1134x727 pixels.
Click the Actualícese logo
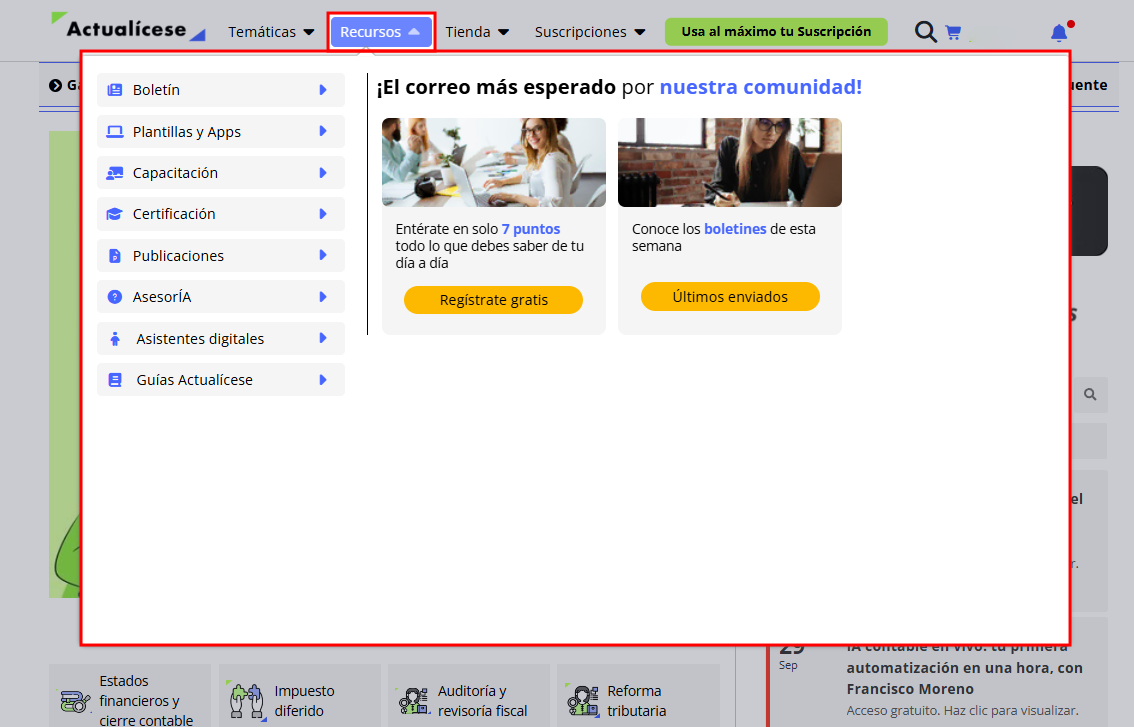tap(128, 29)
